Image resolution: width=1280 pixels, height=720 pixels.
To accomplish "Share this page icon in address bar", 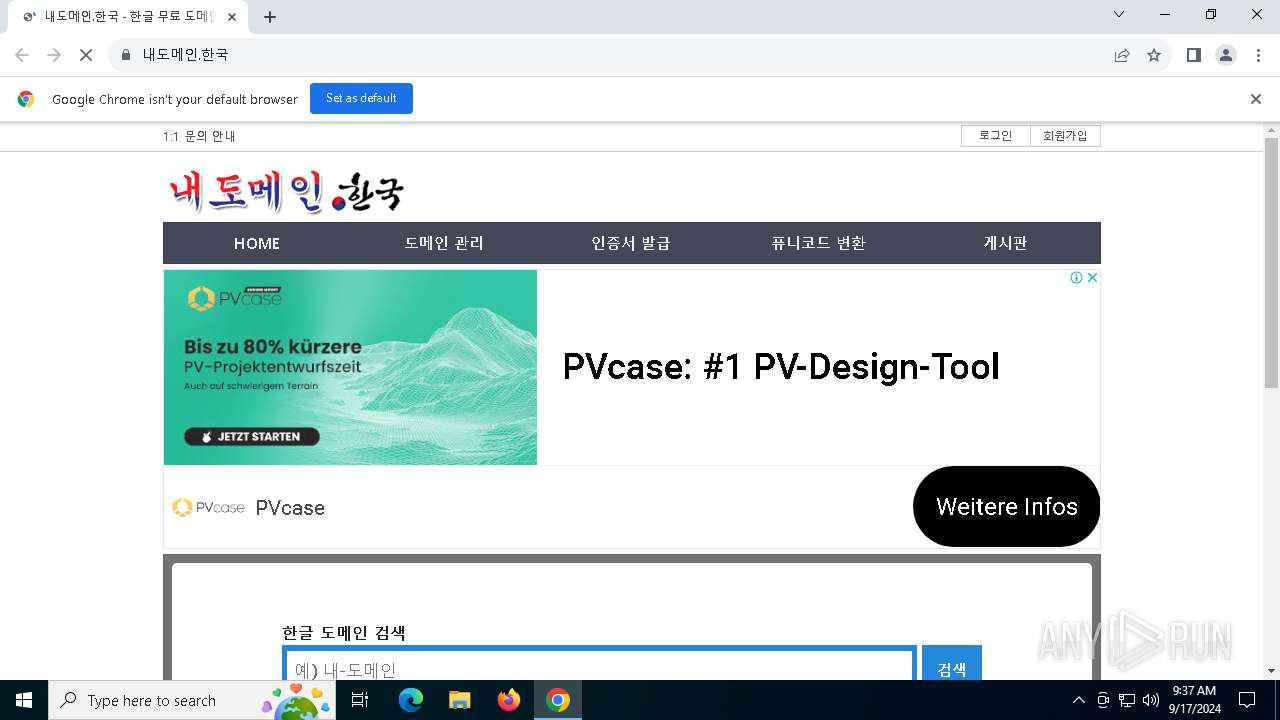I will 1122,55.
